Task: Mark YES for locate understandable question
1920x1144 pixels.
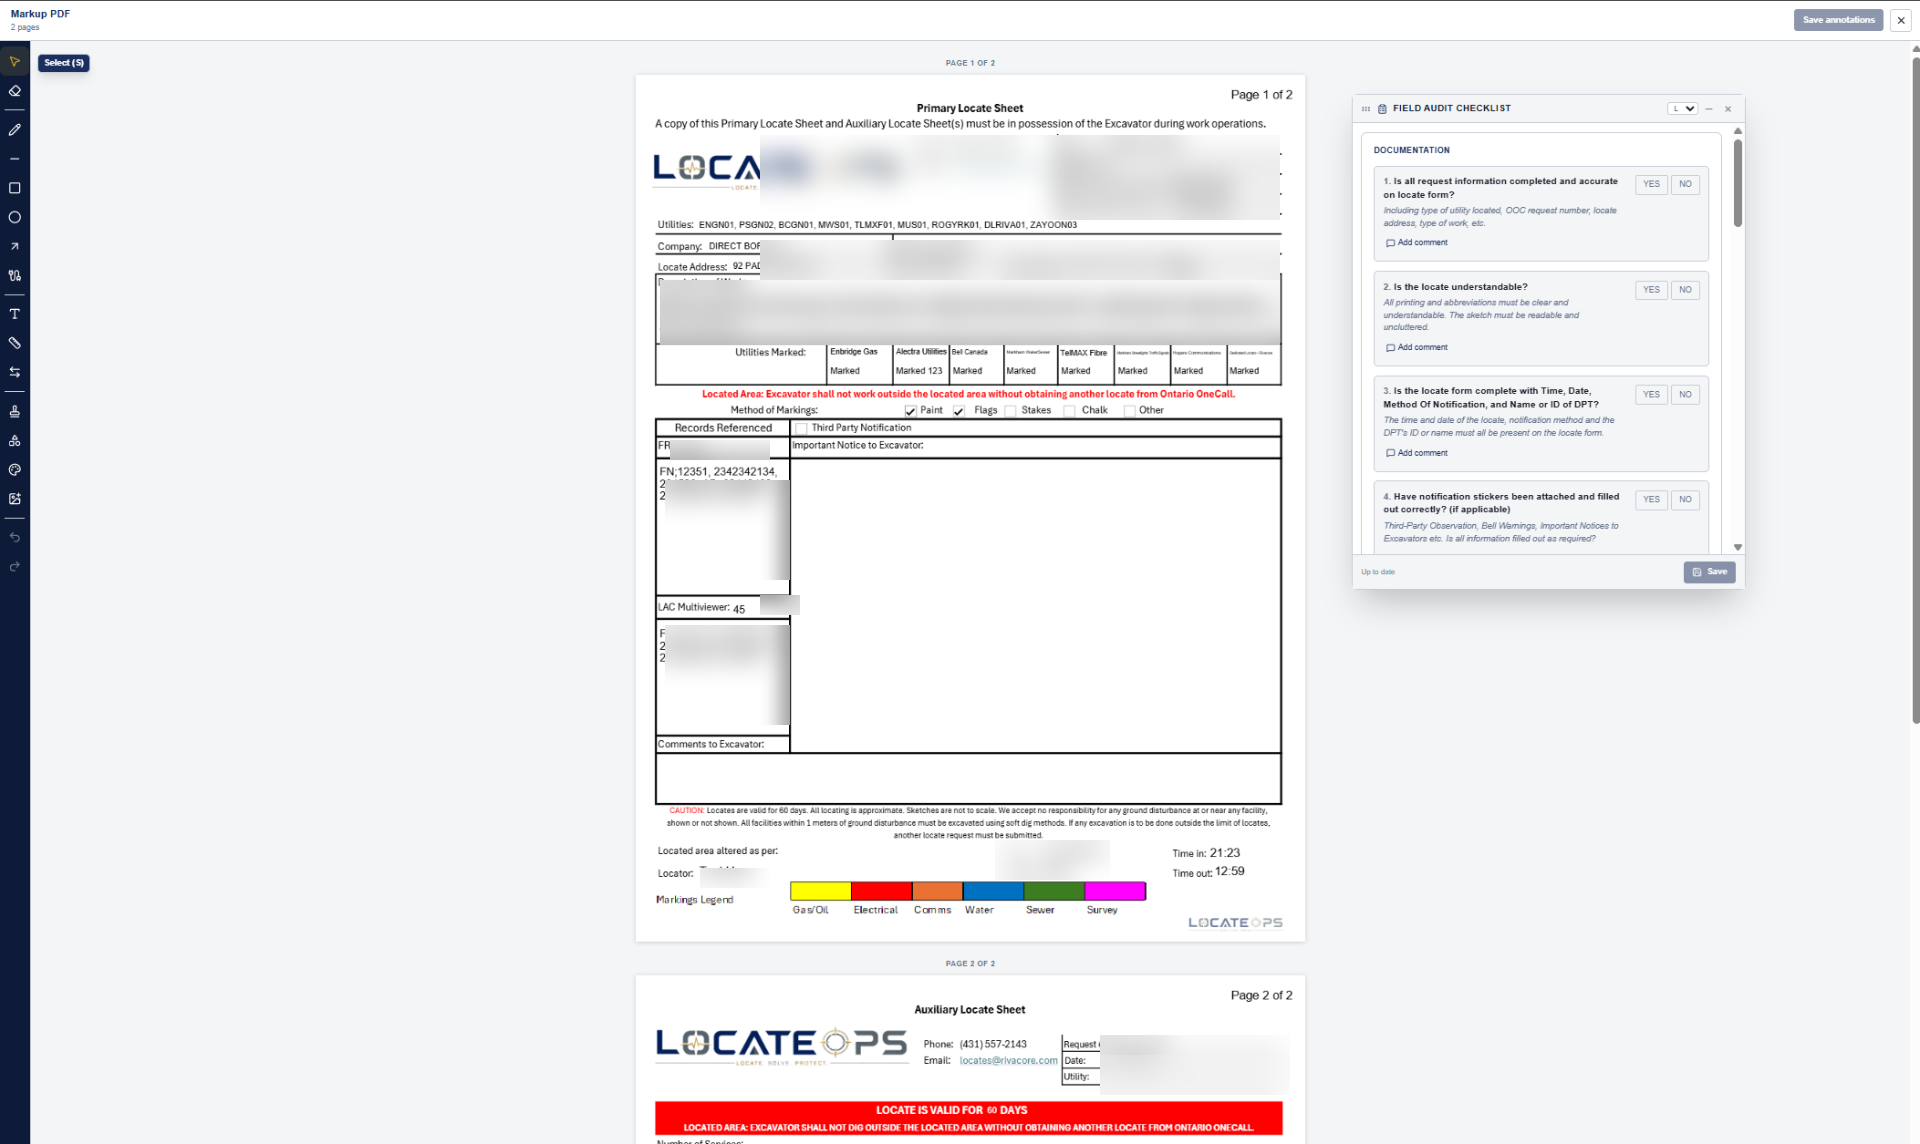Action: [x=1651, y=290]
